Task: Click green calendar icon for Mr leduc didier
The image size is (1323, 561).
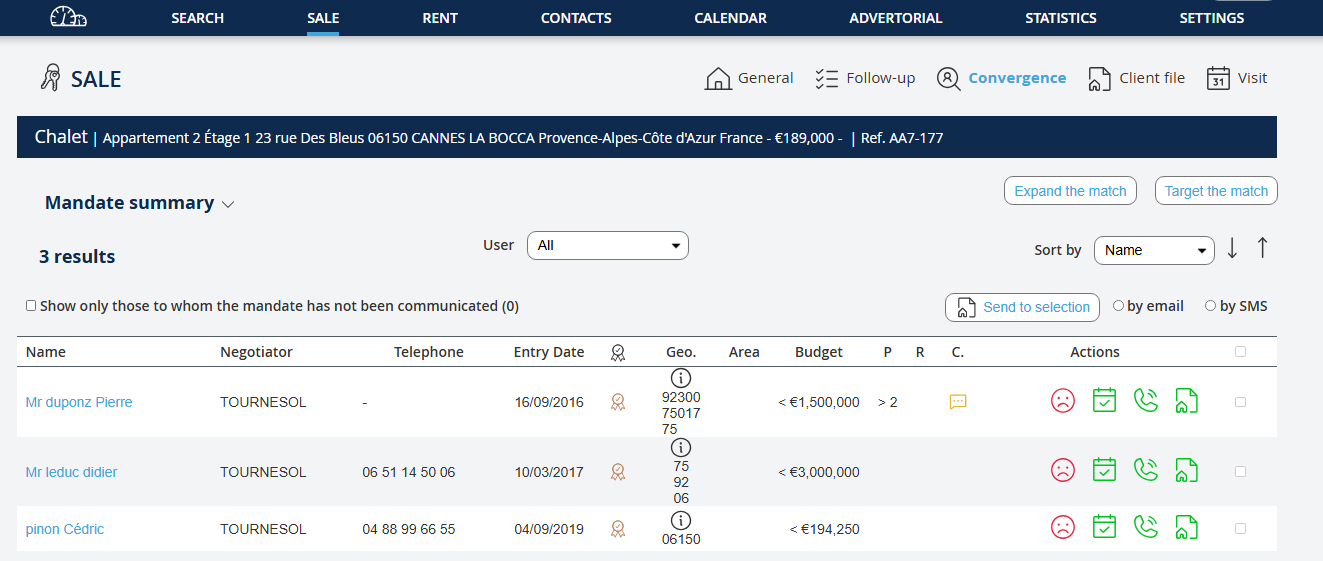Action: (x=1104, y=470)
